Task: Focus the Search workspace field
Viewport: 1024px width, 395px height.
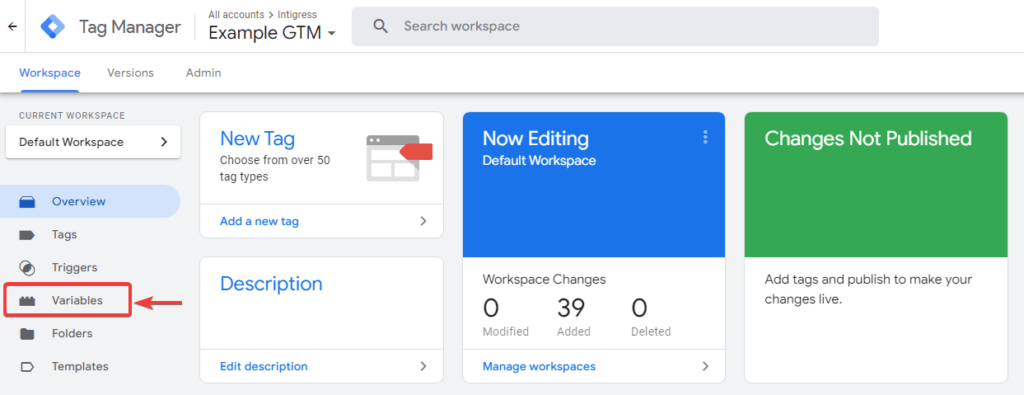Action: coord(615,27)
